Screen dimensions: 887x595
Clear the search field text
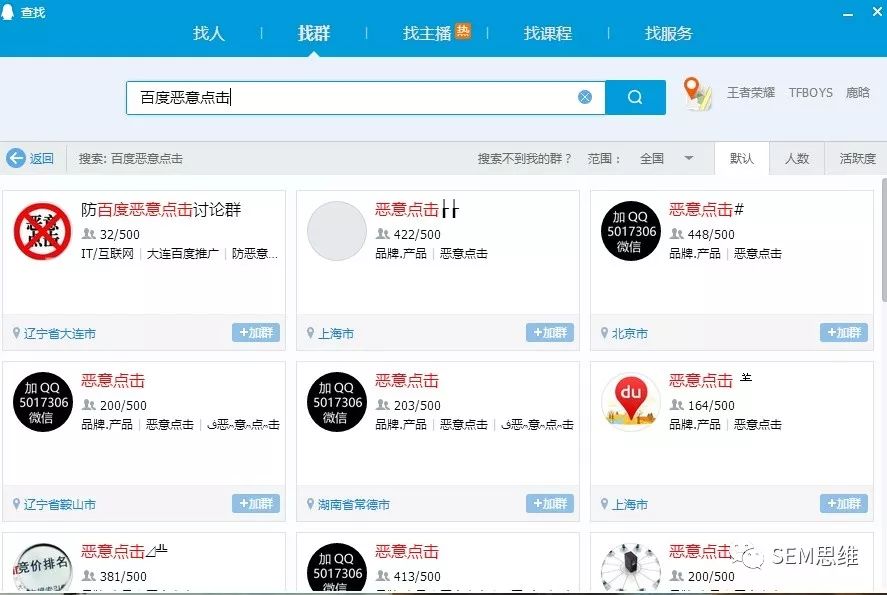click(x=585, y=97)
